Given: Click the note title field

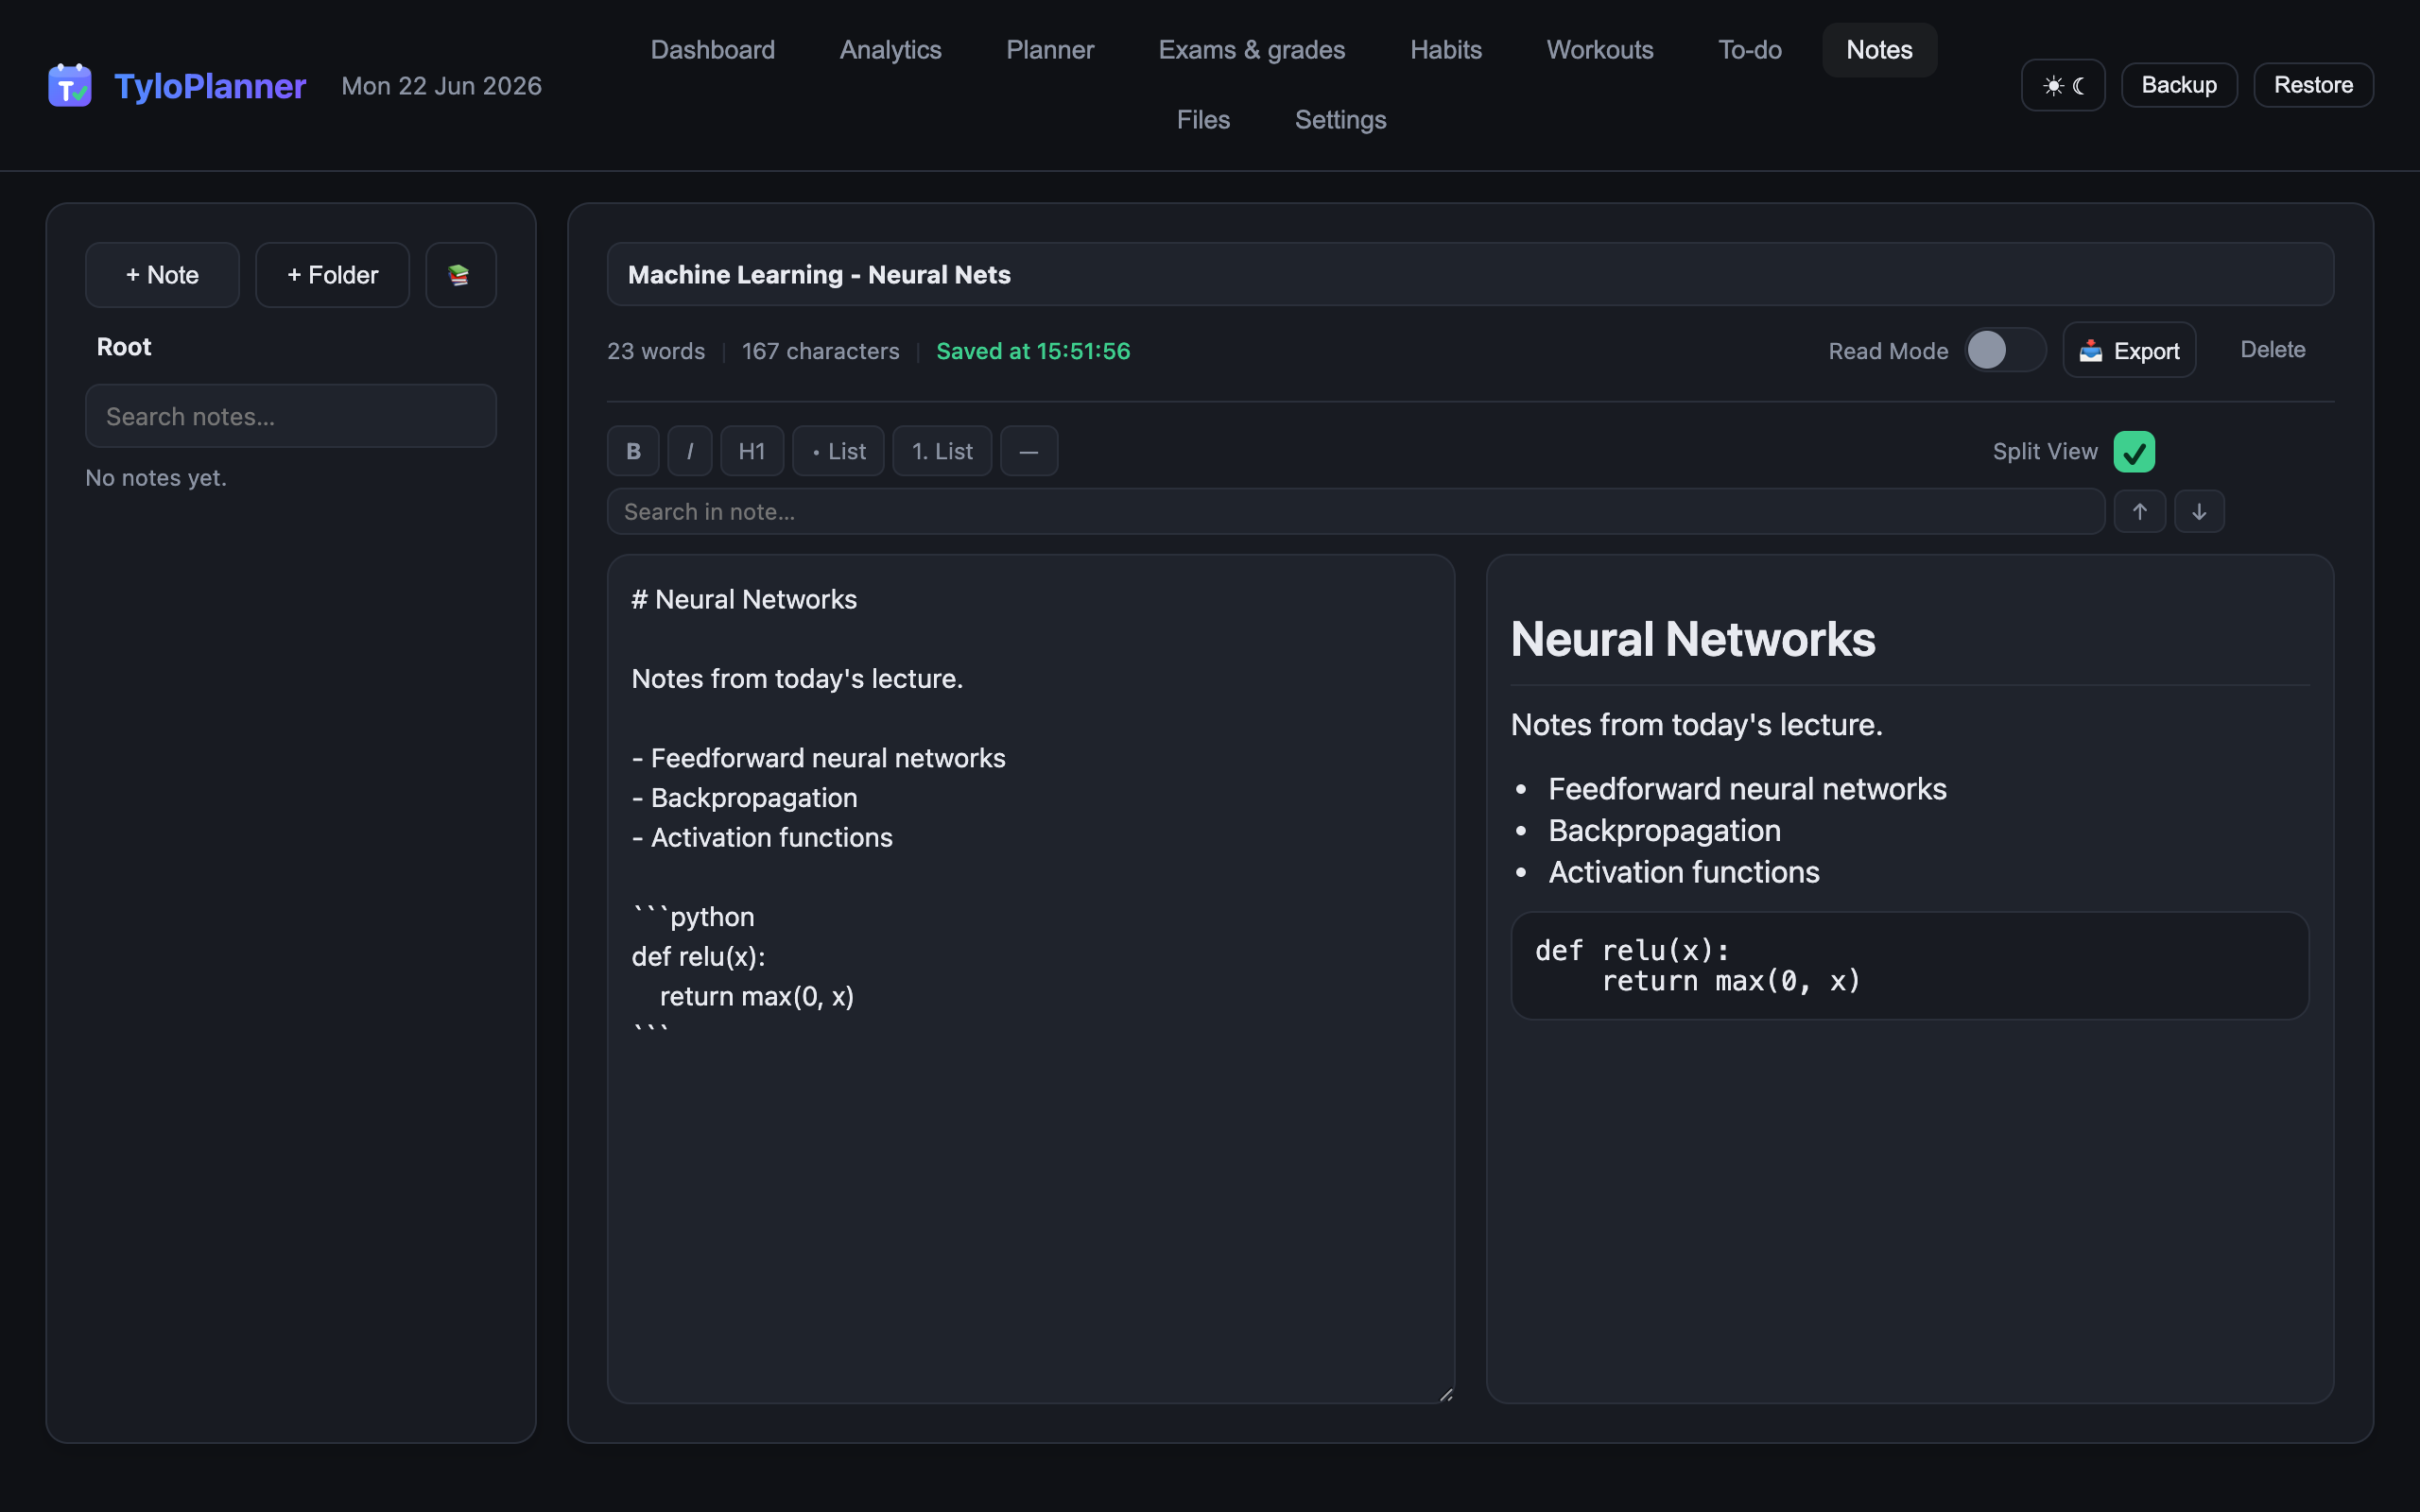Looking at the screenshot, I should click(1470, 274).
